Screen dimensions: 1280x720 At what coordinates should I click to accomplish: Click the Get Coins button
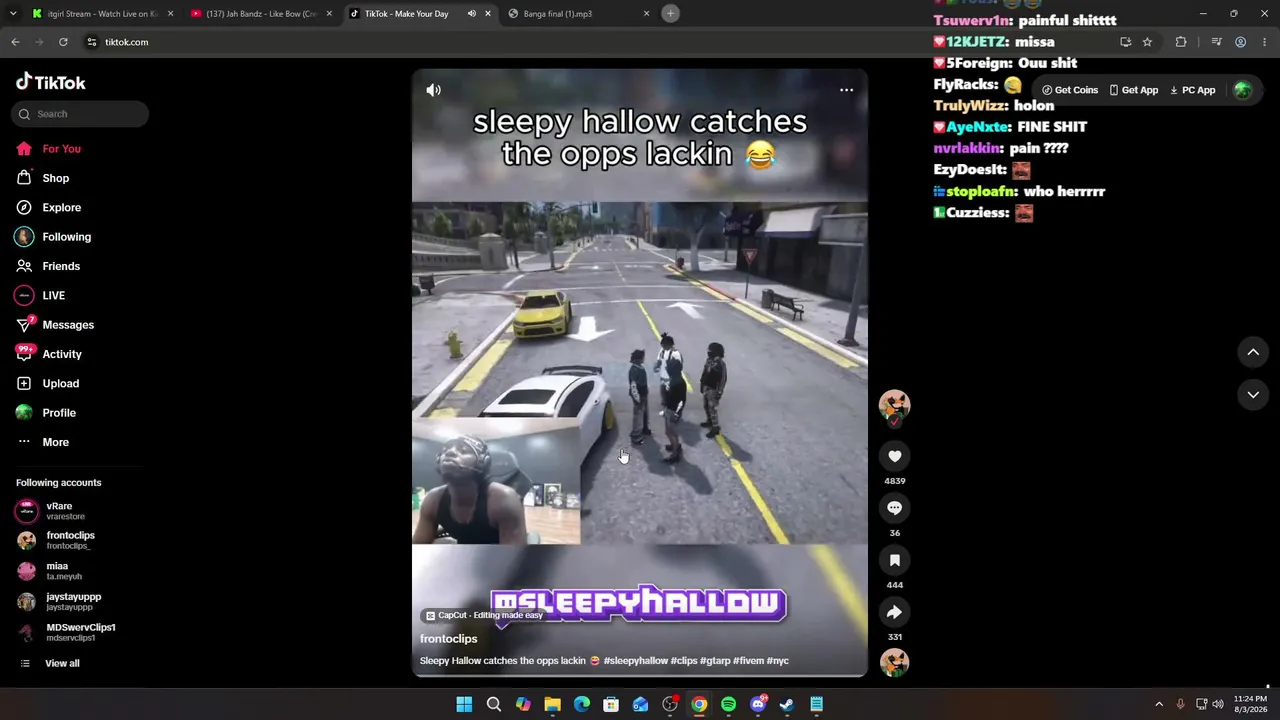(x=1070, y=90)
